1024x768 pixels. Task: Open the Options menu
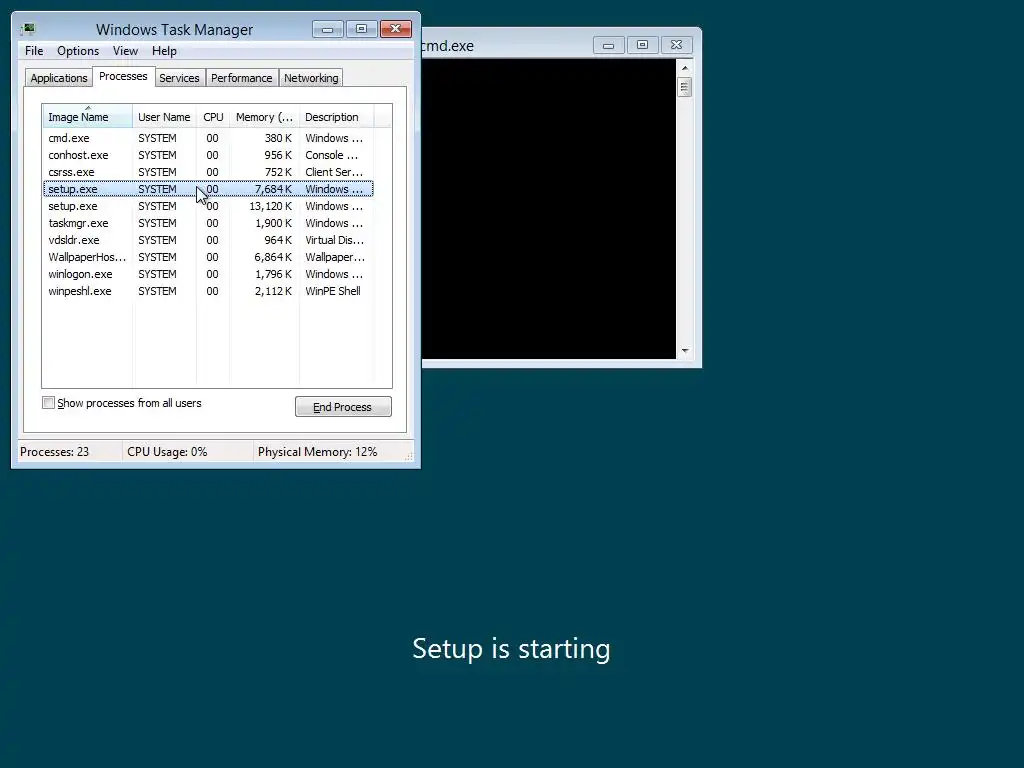pos(78,51)
